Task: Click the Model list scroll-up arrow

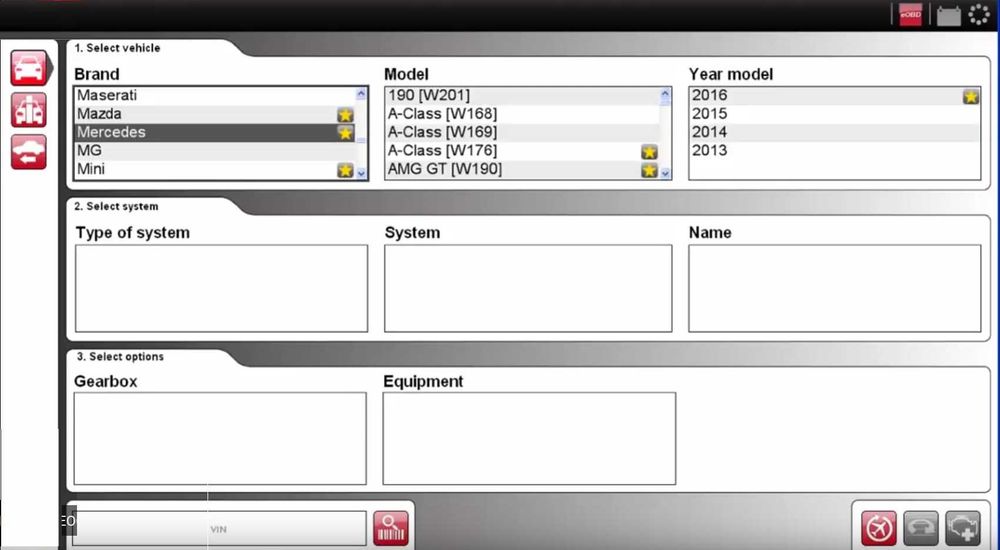Action: click(x=665, y=94)
